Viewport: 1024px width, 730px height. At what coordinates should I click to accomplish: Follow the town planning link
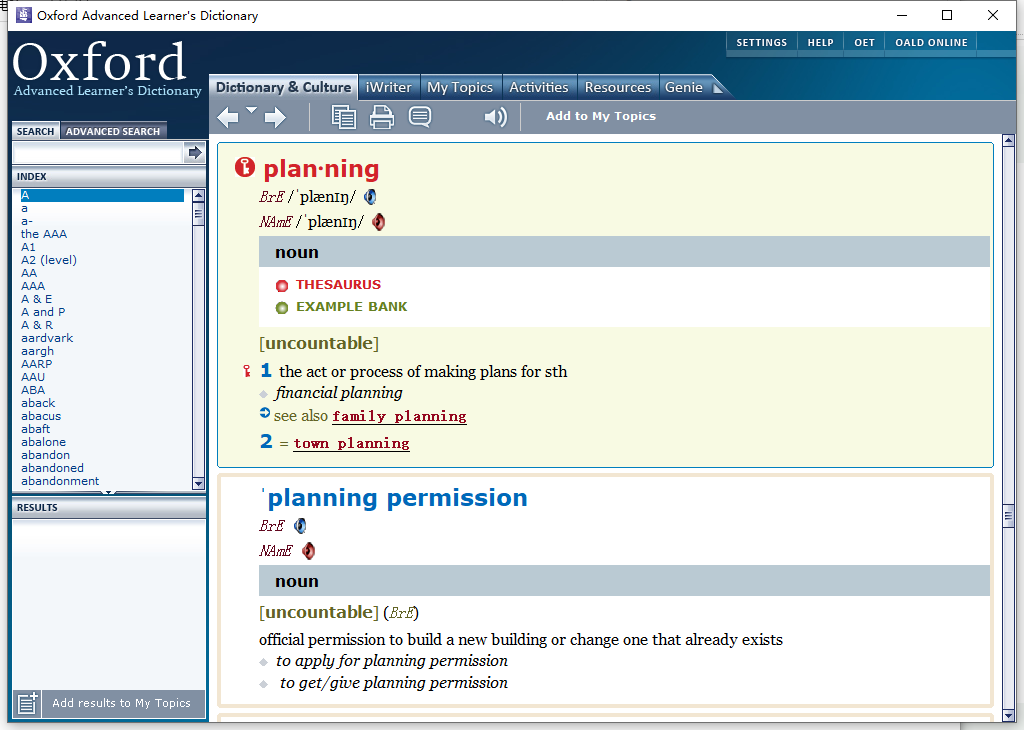[x=351, y=443]
